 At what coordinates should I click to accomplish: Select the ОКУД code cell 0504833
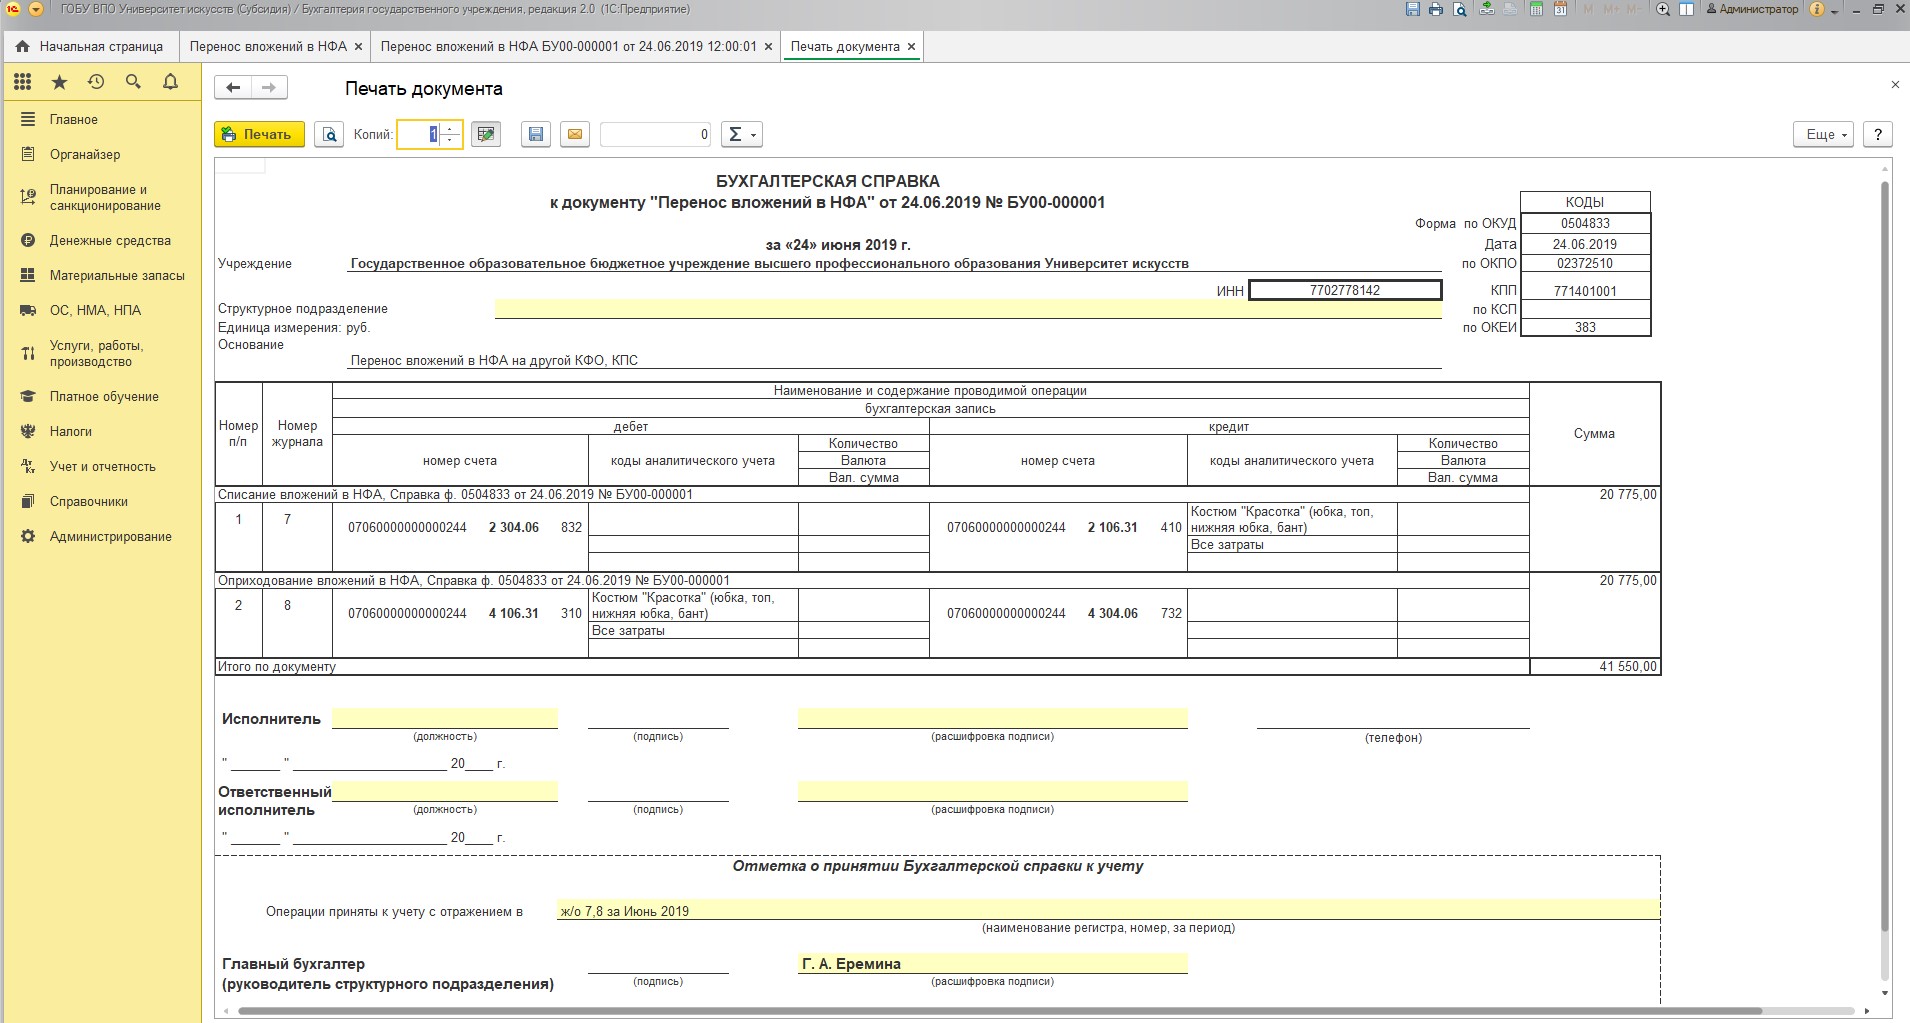pyautogui.click(x=1585, y=223)
